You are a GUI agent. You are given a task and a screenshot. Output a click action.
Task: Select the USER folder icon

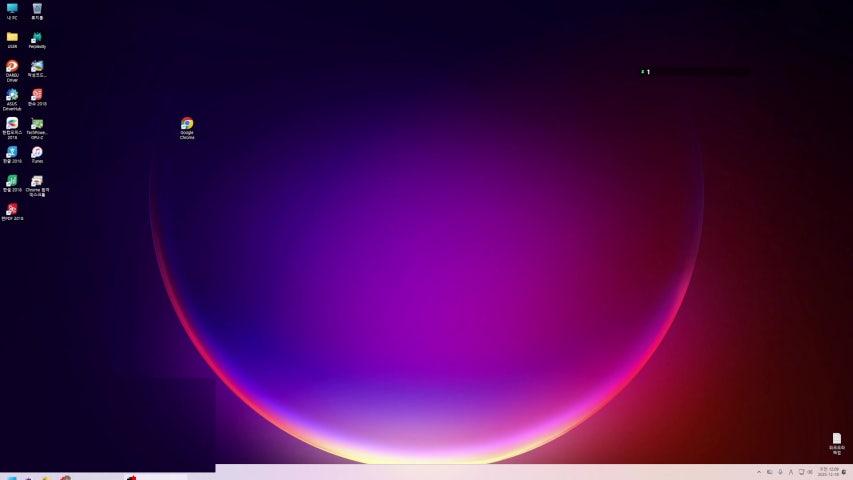(12, 40)
